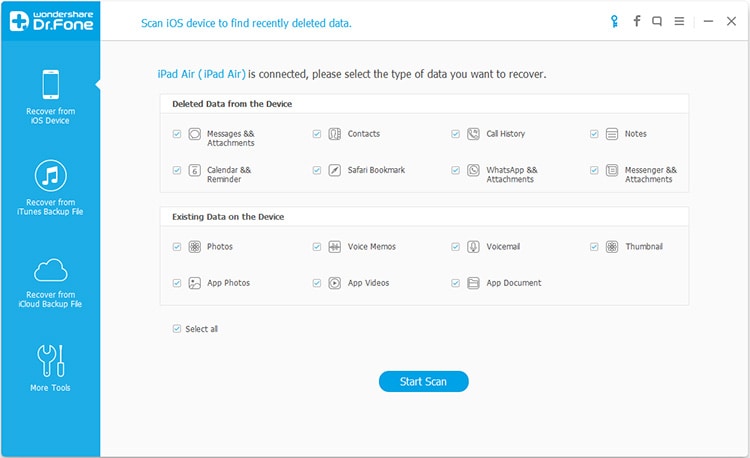Click the WhatsApp && Attachments icon
This screenshot has width=750, height=458.
473,171
